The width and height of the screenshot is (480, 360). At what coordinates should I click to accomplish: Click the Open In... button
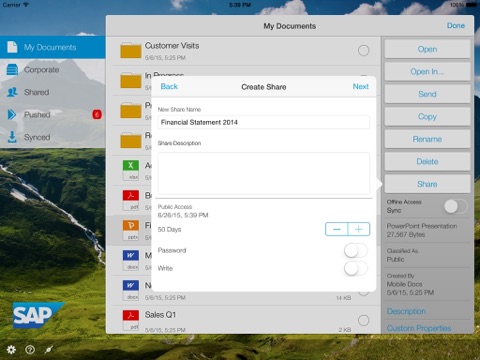click(x=427, y=72)
